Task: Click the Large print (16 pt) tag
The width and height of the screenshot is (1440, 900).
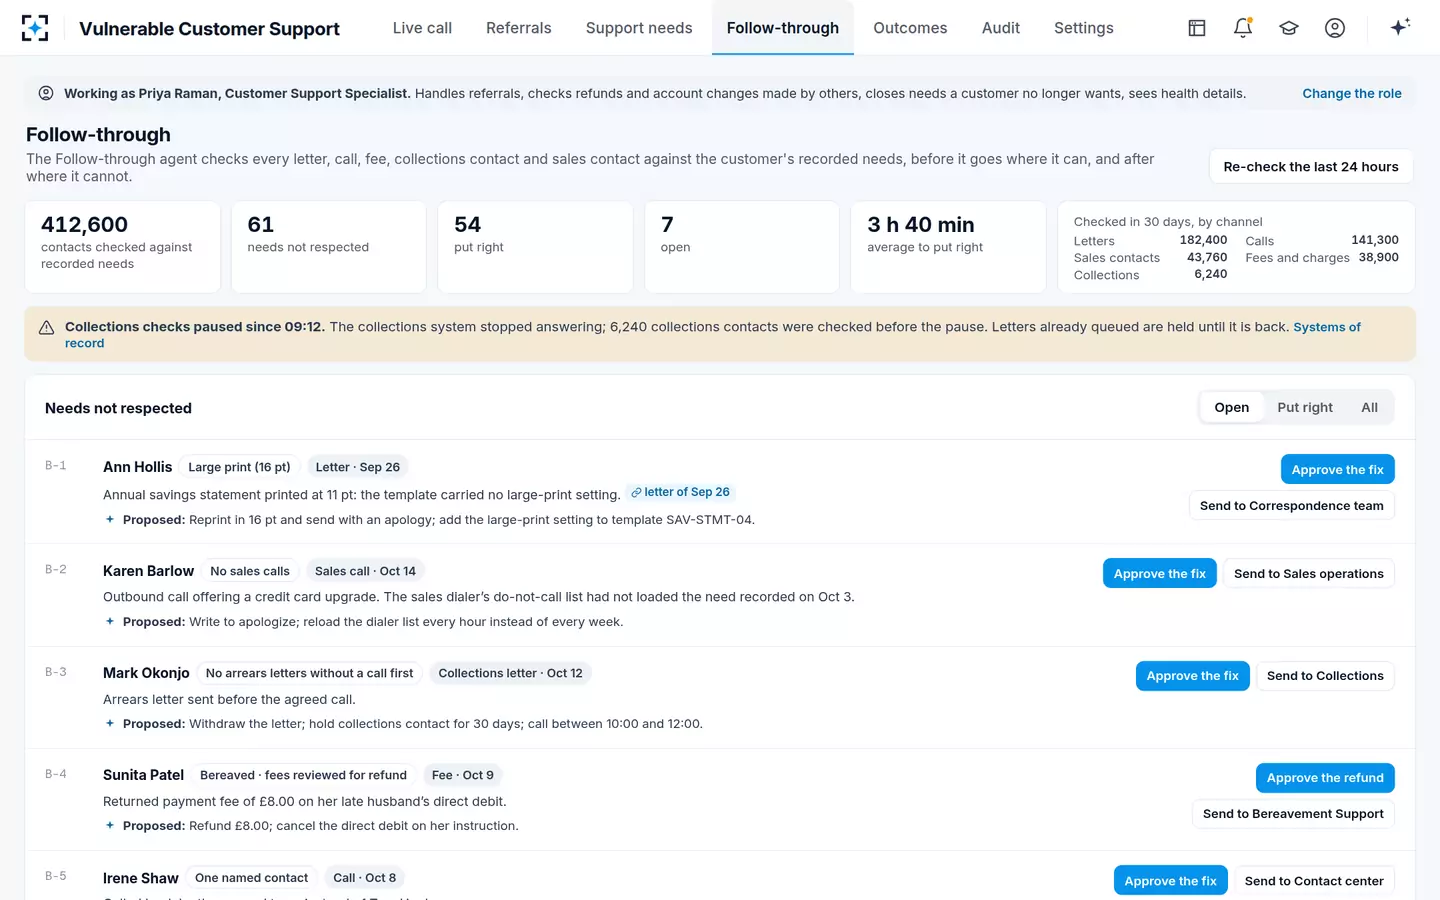Action: (x=239, y=467)
